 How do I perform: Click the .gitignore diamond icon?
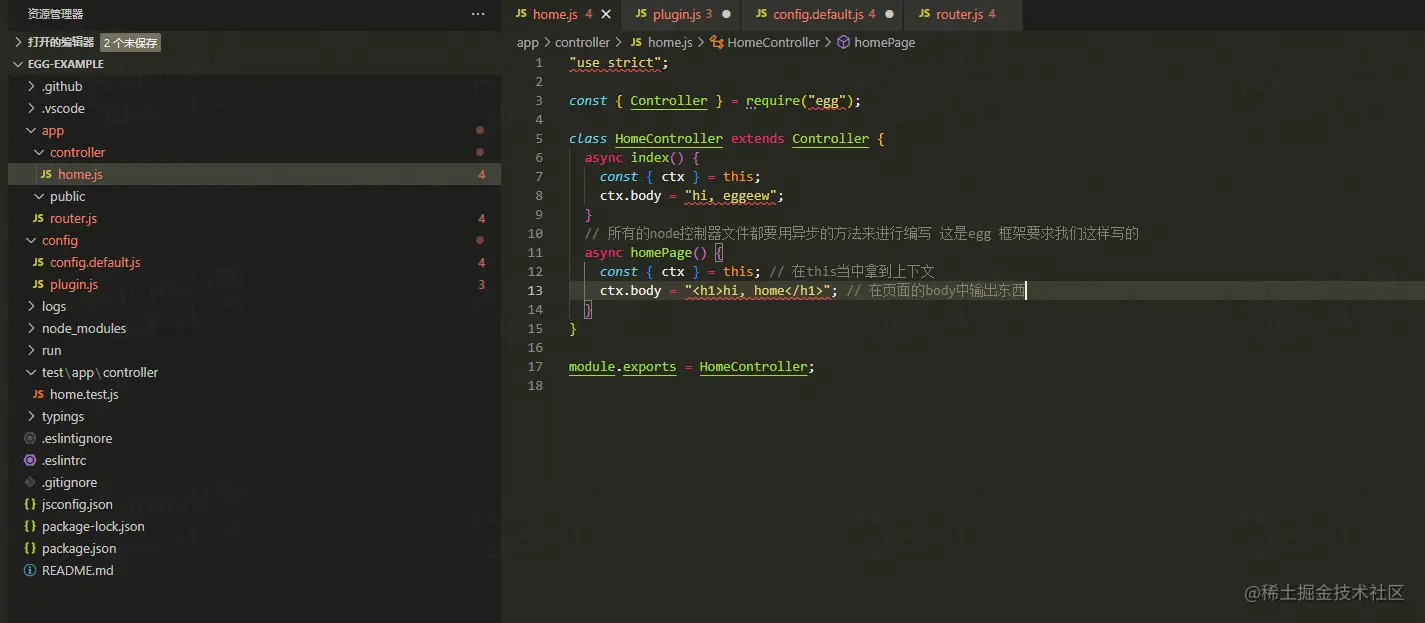pyautogui.click(x=30, y=482)
